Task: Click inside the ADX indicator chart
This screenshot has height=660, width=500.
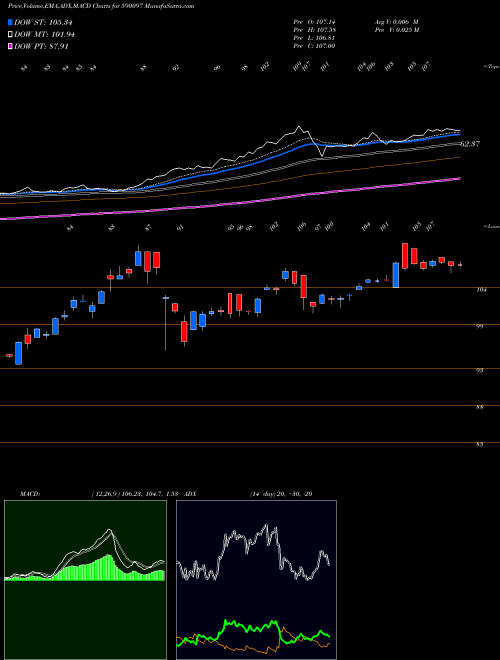Action: (x=256, y=580)
